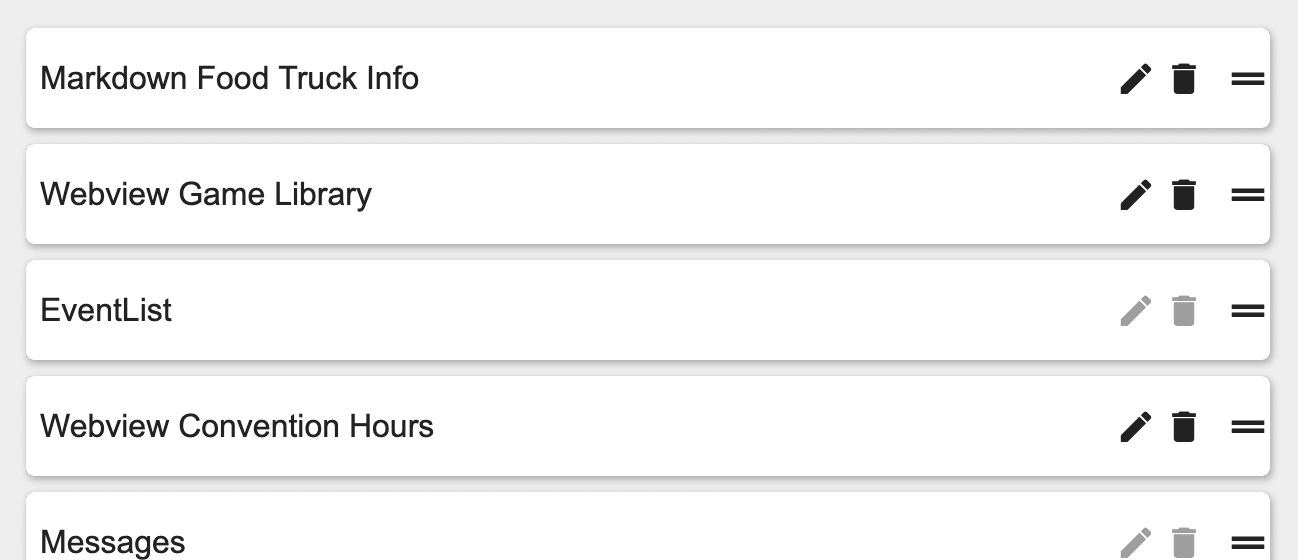Select the Messages list item

coord(113,542)
